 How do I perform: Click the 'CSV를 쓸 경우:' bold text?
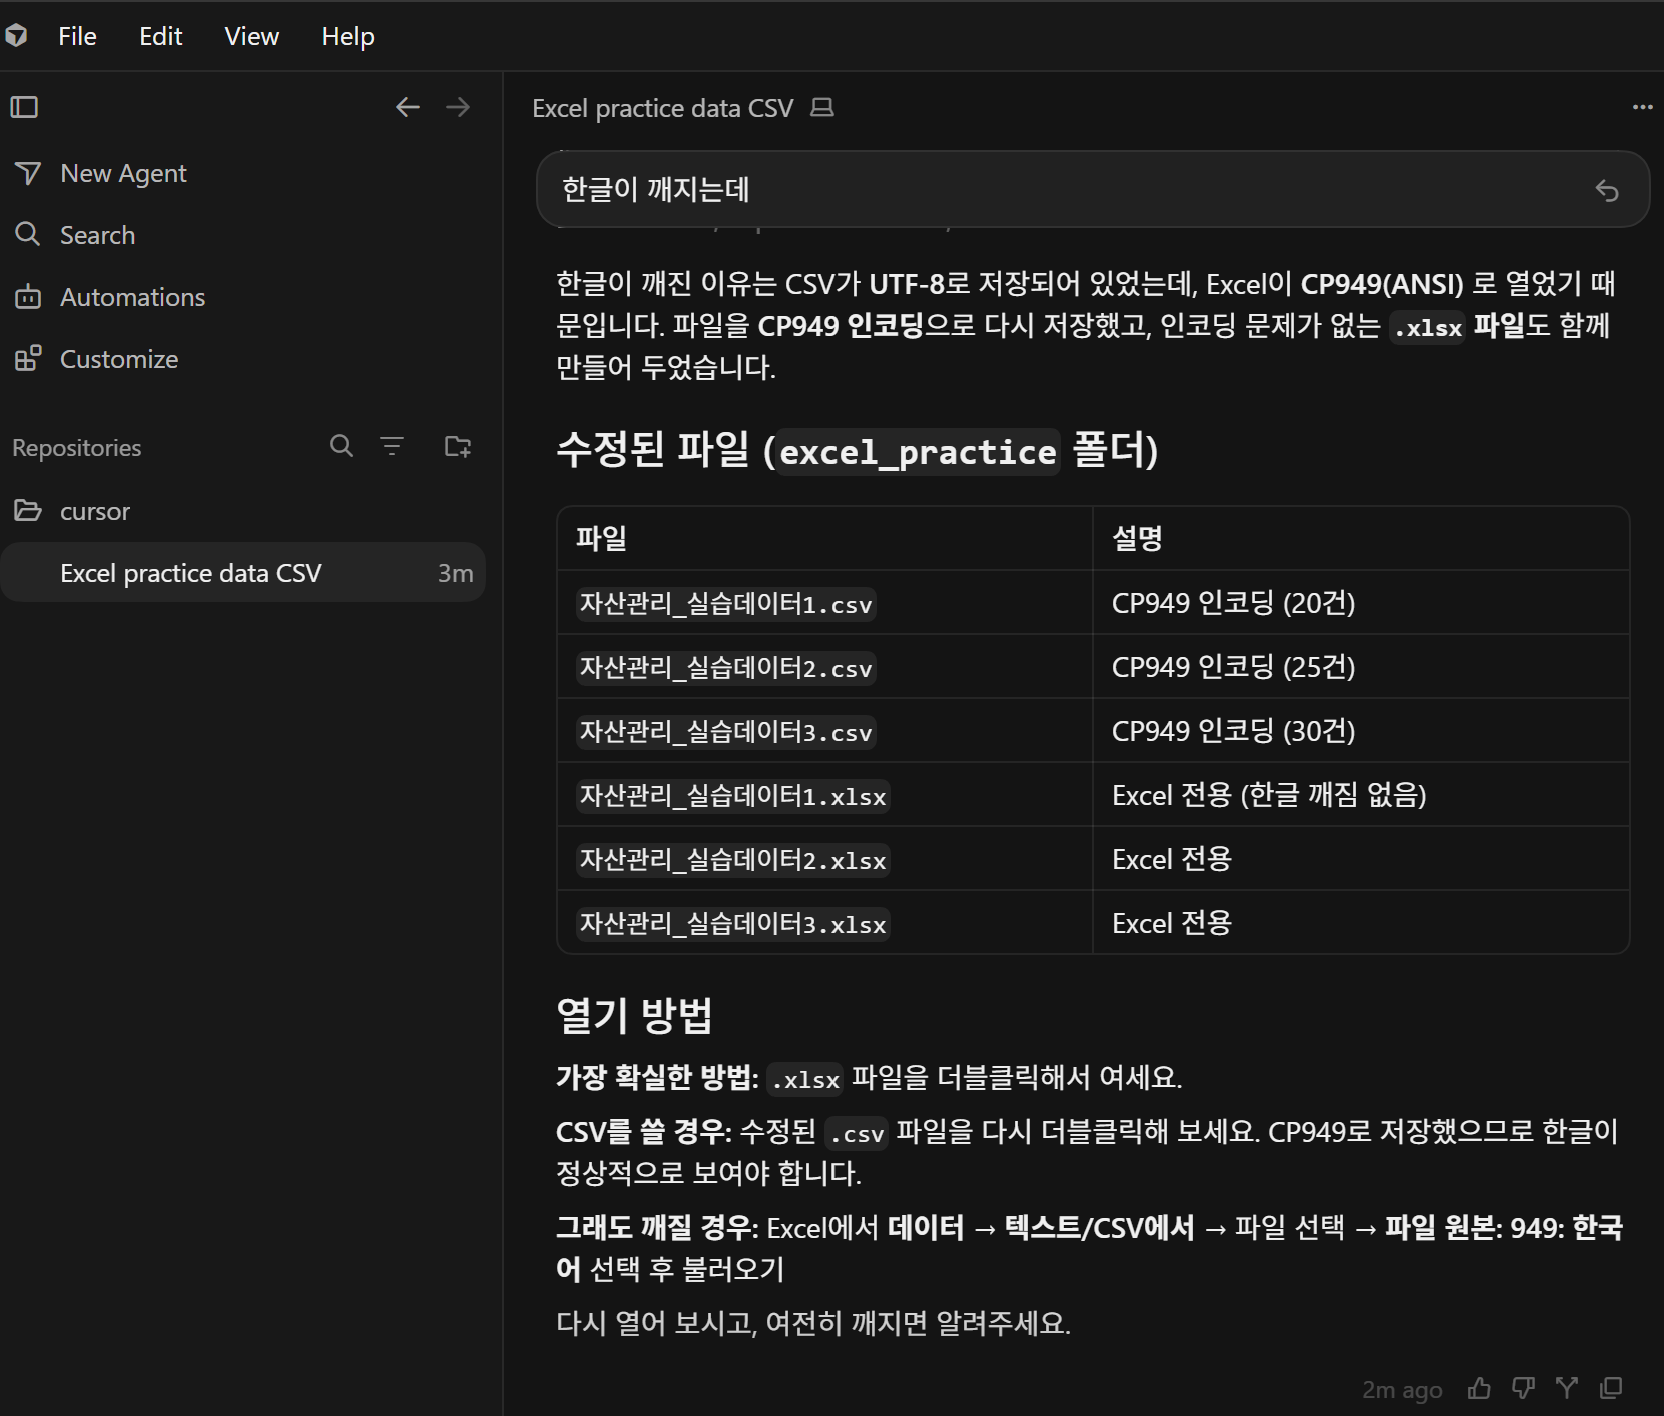(644, 1132)
